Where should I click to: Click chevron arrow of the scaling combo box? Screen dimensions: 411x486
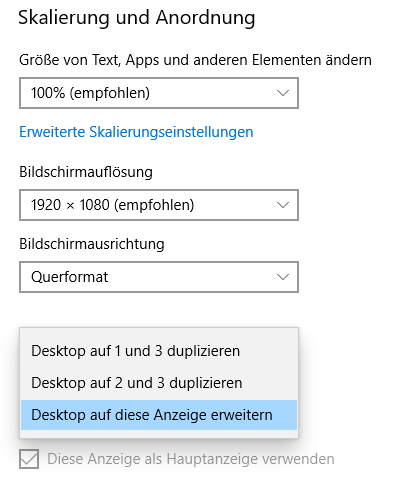[x=283, y=93]
